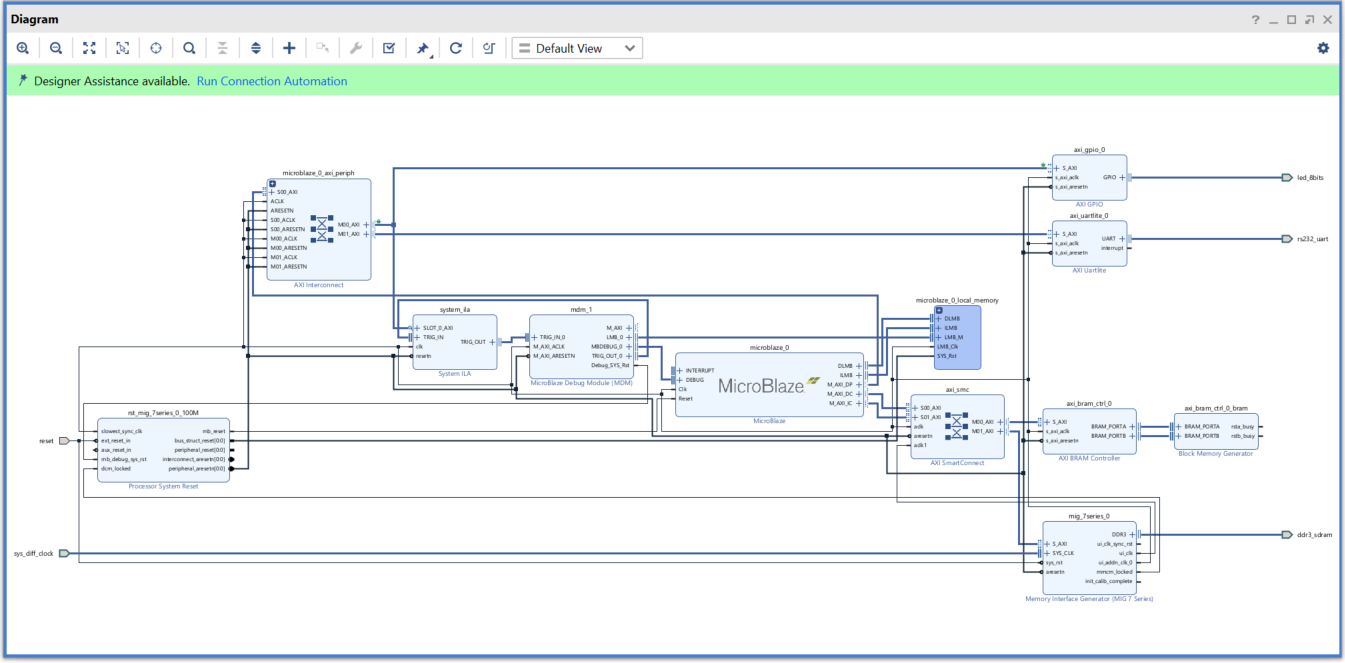This screenshot has width=1345, height=663.
Task: Click the Memory Interface Generator (MIG 7 Series) label
Action: tap(1089, 599)
